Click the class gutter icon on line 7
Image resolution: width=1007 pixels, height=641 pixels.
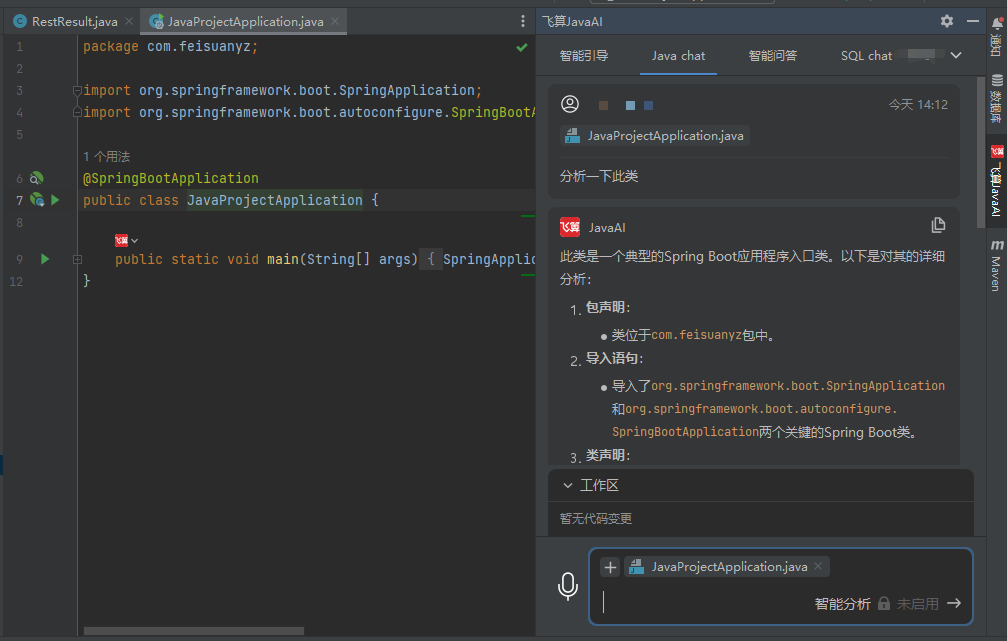(x=37, y=200)
